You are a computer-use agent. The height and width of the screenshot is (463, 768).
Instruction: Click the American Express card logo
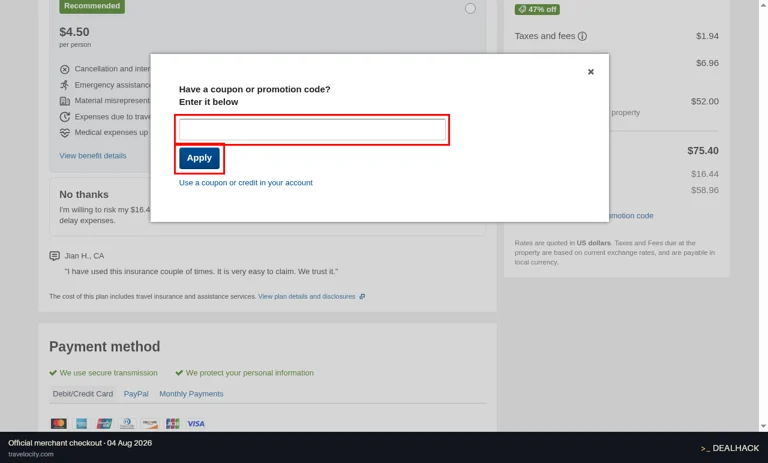tap(81, 423)
